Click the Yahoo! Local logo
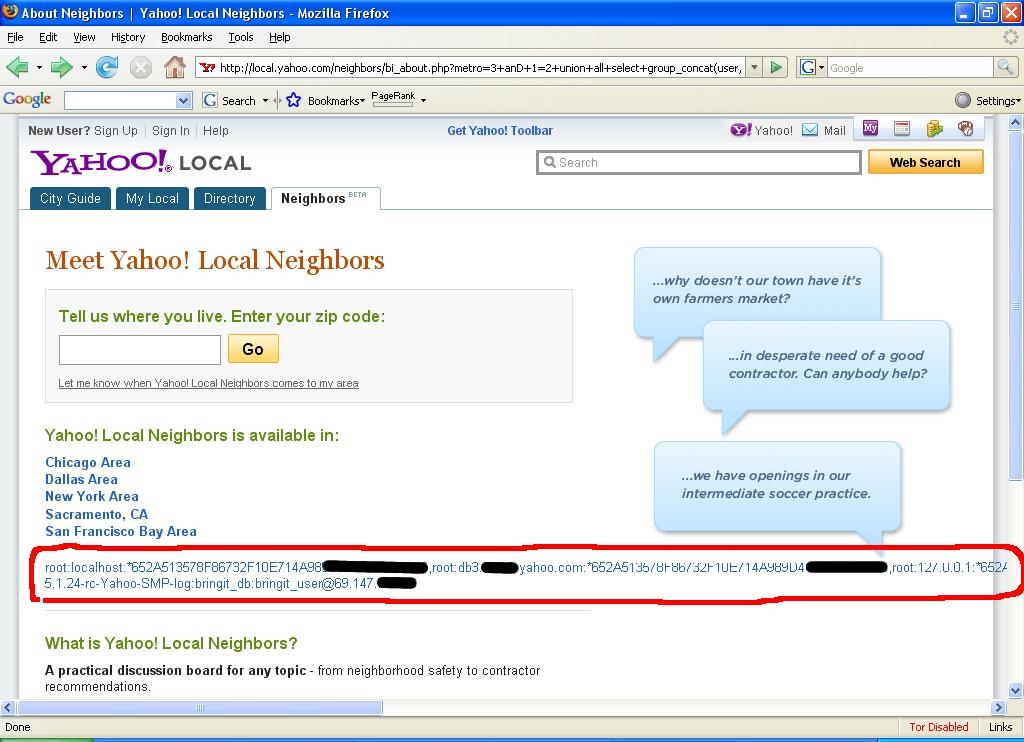Viewport: 1024px width, 742px height. 140,162
